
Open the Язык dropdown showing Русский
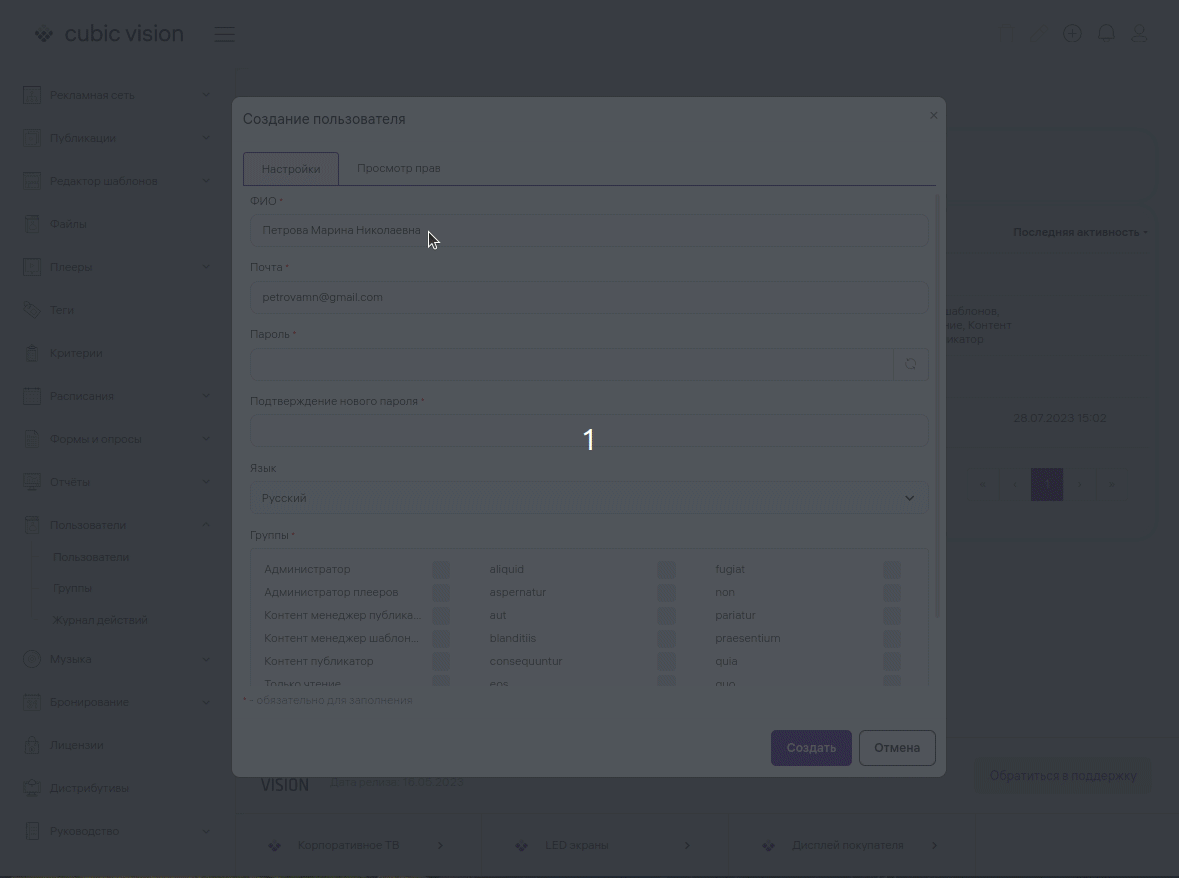point(588,498)
